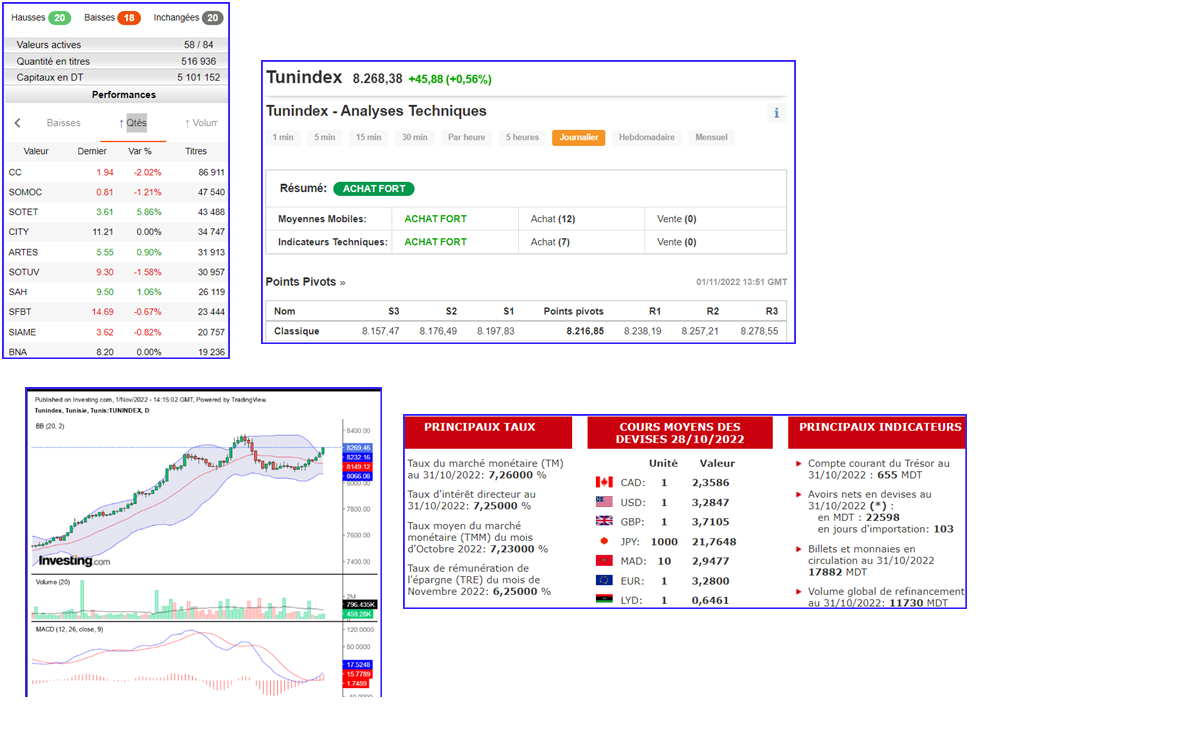This screenshot has width=1200, height=746.
Task: Expand Compte courant du Trésor indicator arrow
Action: tap(798, 464)
